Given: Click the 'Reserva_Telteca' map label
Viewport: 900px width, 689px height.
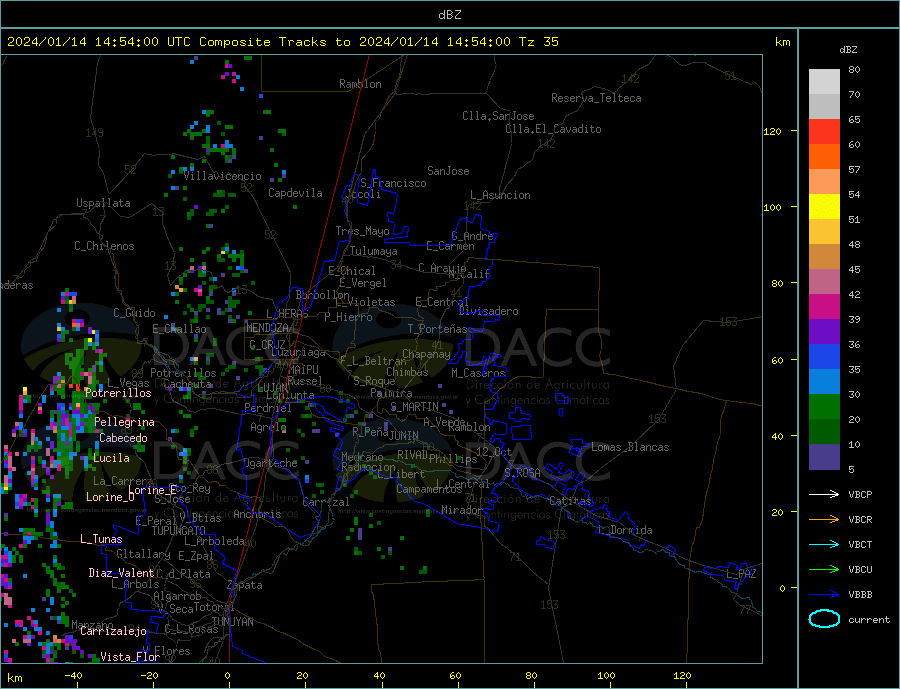Looking at the screenshot, I should 596,98.
